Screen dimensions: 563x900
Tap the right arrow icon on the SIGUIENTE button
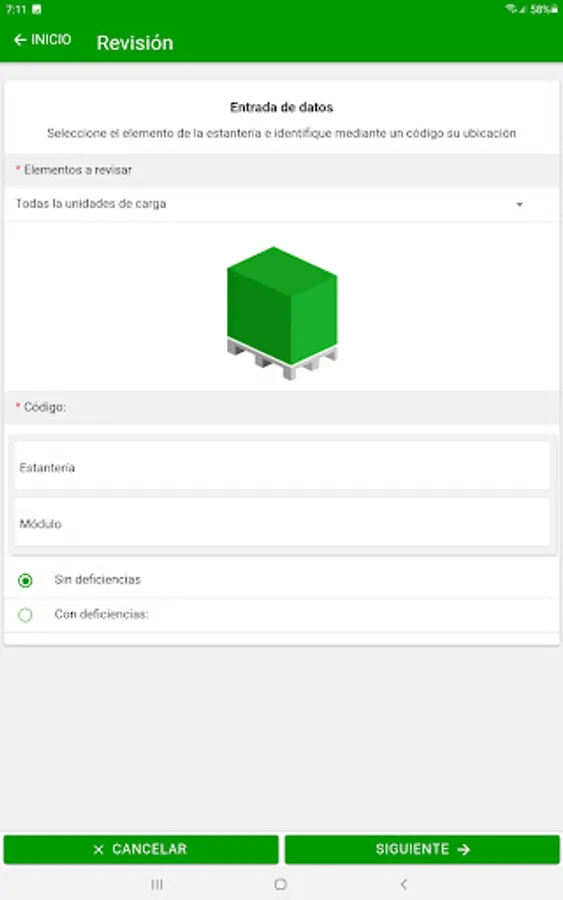point(464,849)
